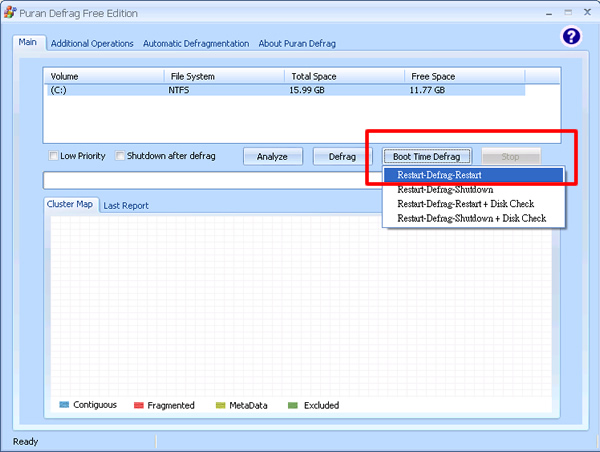This screenshot has height=452, width=600.
Task: Open the Additional Operations tab
Action: [x=92, y=44]
